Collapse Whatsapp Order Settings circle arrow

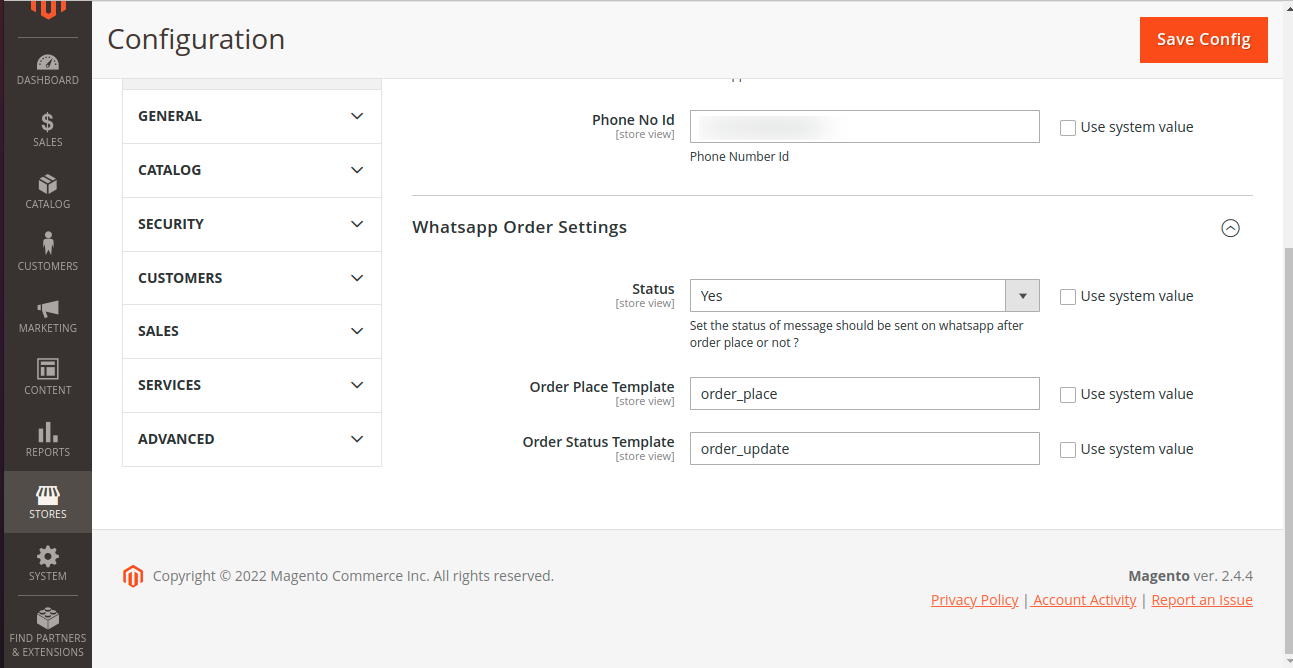click(1230, 228)
